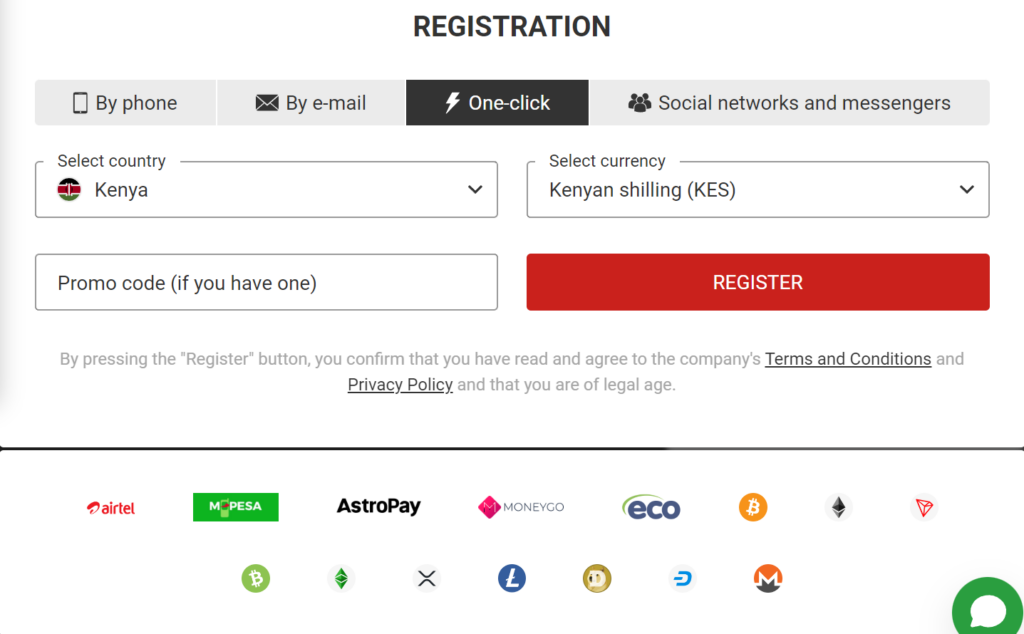
Task: Select the AstroPay payment option
Action: (378, 506)
